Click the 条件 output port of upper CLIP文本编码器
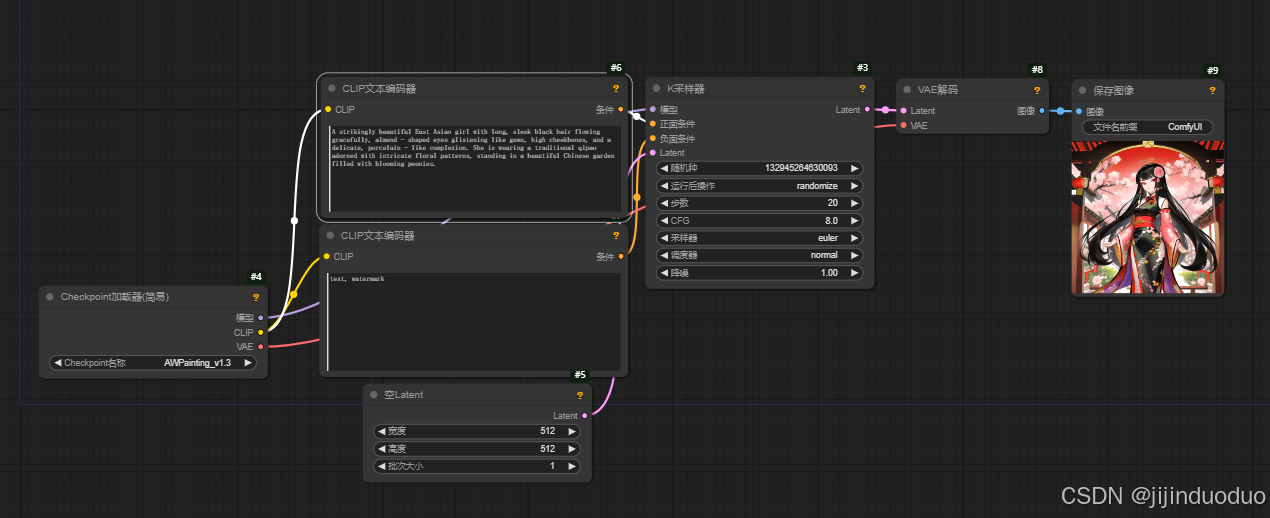The width and height of the screenshot is (1270, 518). 621,109
